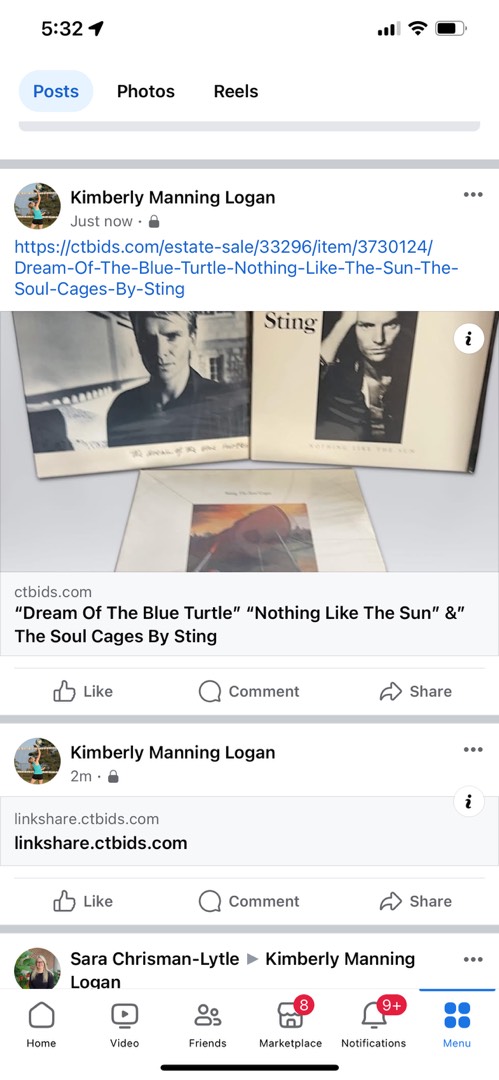This screenshot has height=1080, width=499.
Task: Tap info icon on linkshare.ctbids.com card
Action: point(469,802)
